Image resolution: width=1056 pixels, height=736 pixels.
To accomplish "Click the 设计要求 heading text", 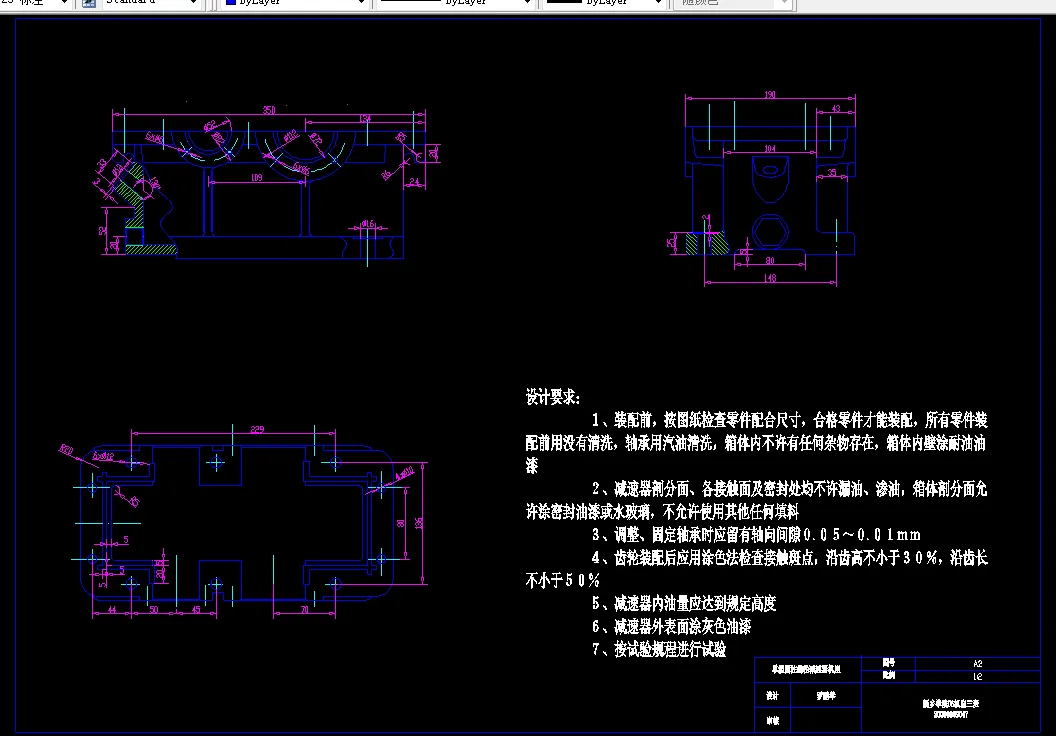I will pos(553,397).
